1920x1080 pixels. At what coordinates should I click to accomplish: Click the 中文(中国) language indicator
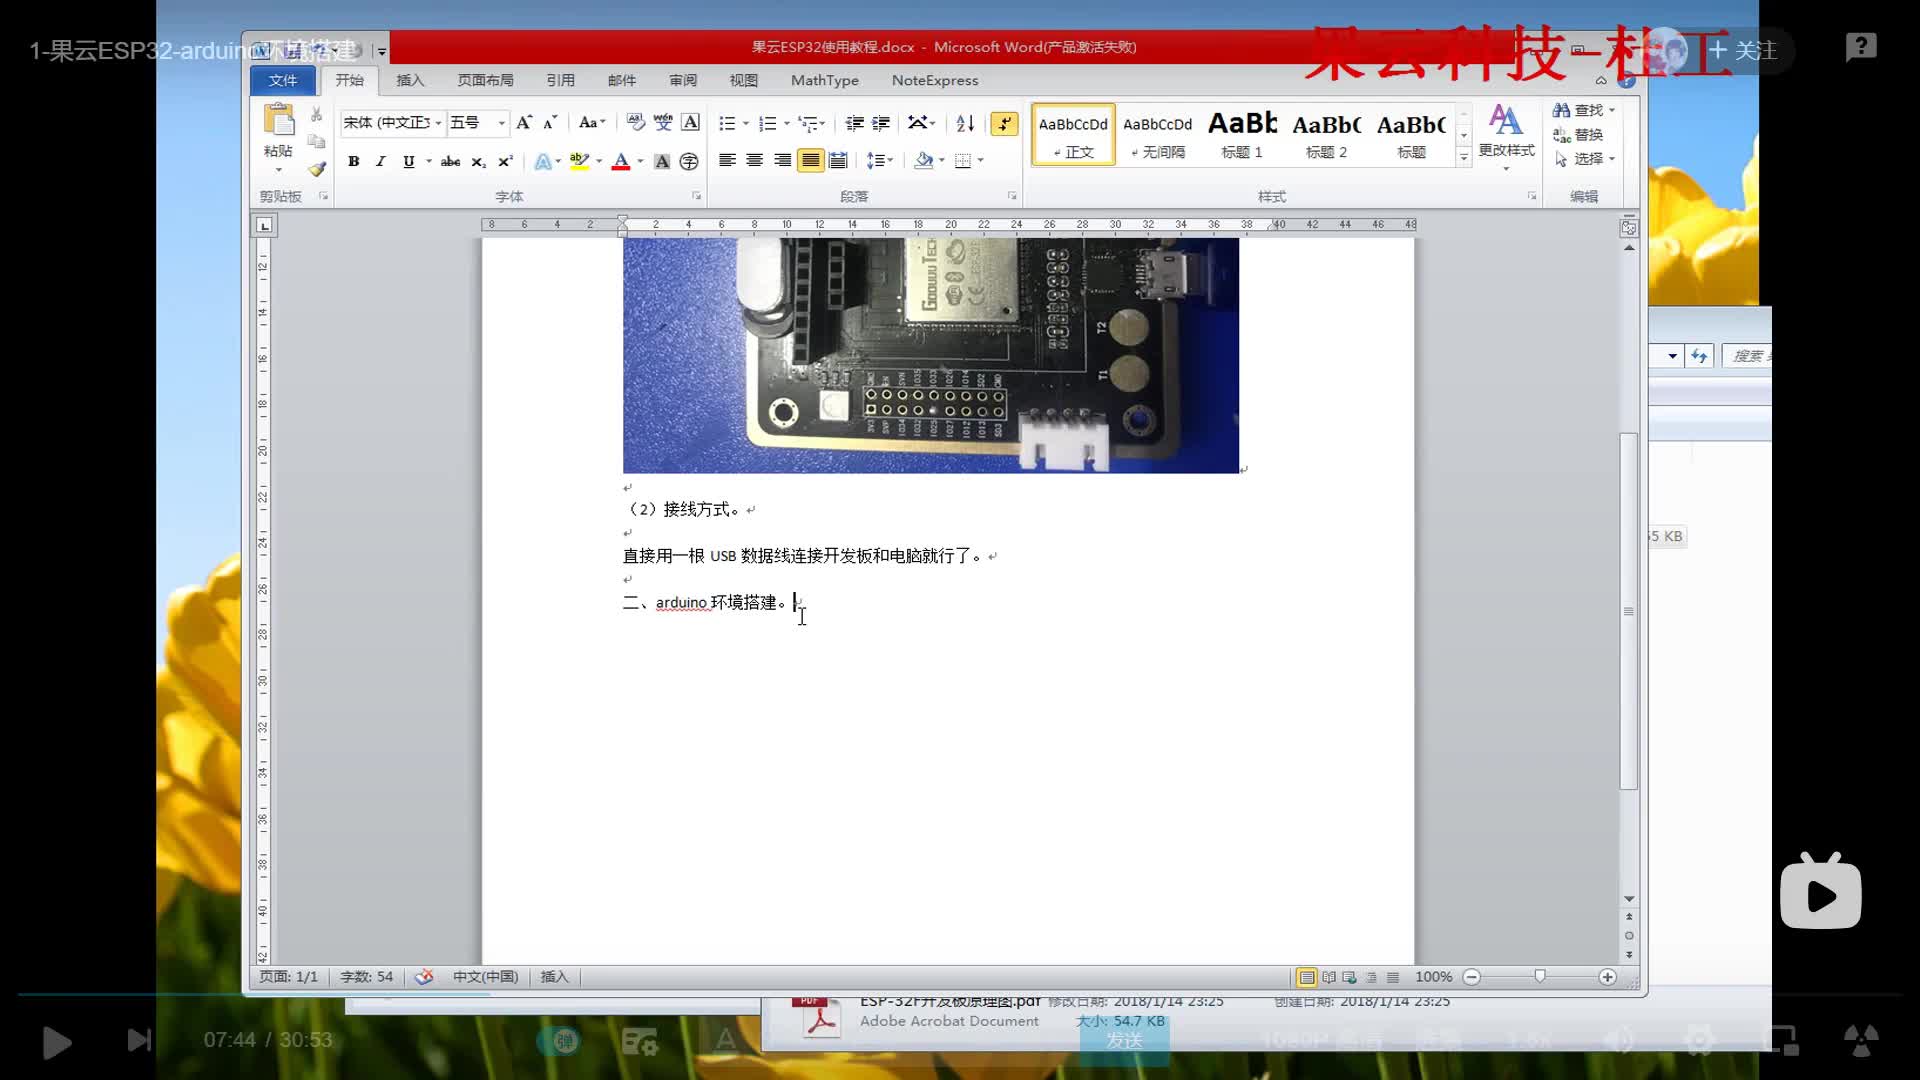click(485, 977)
